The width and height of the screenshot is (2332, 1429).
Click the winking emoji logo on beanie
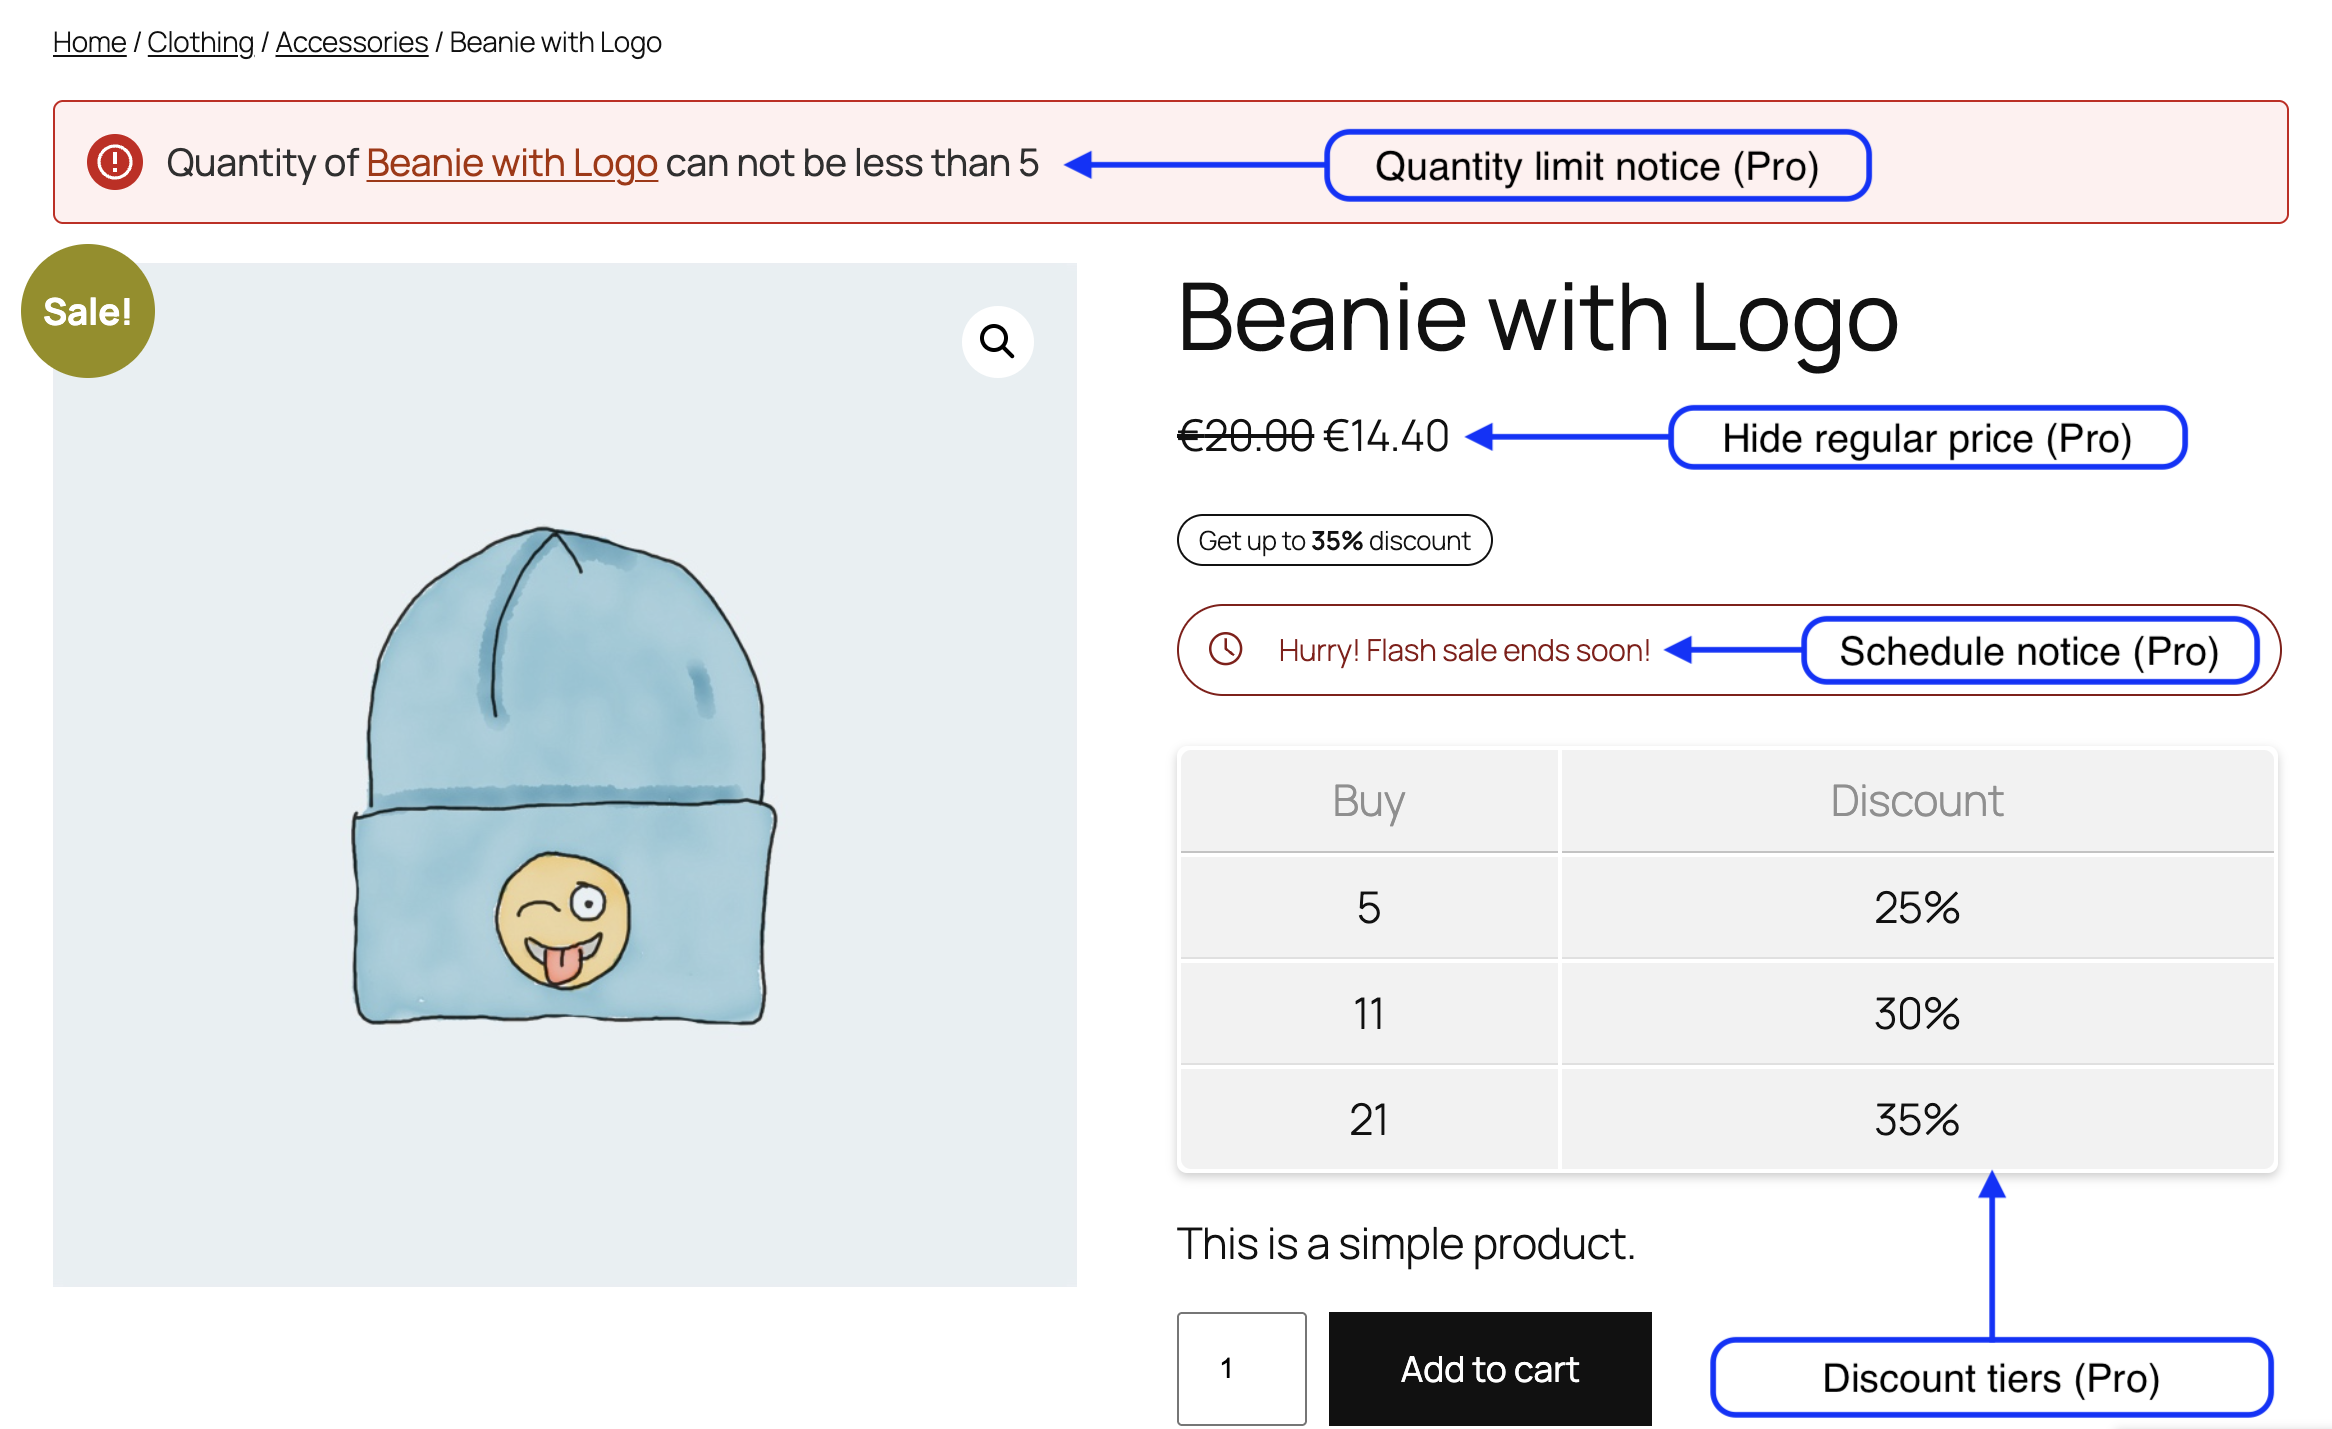563,920
